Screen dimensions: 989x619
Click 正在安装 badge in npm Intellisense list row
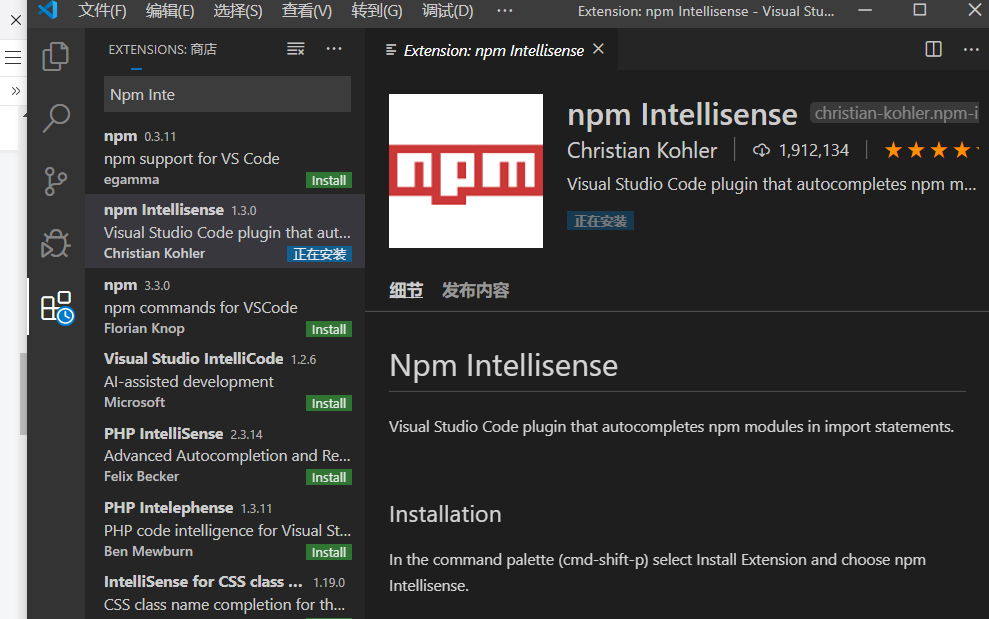point(319,254)
